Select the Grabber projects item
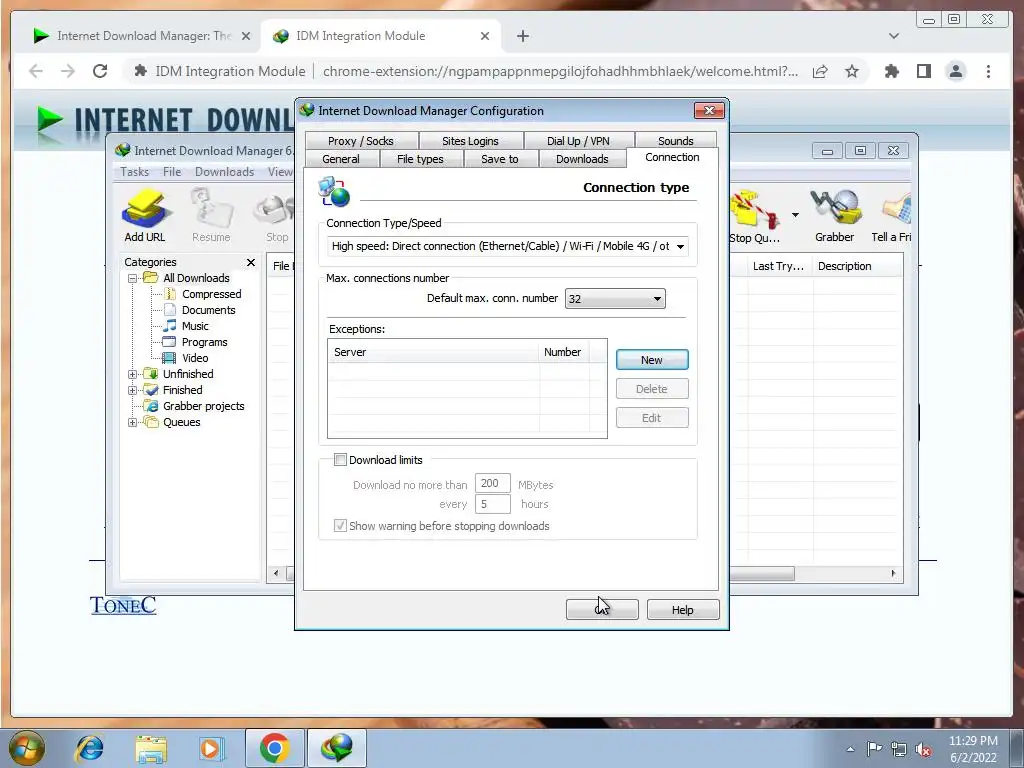This screenshot has height=768, width=1024. pos(203,406)
